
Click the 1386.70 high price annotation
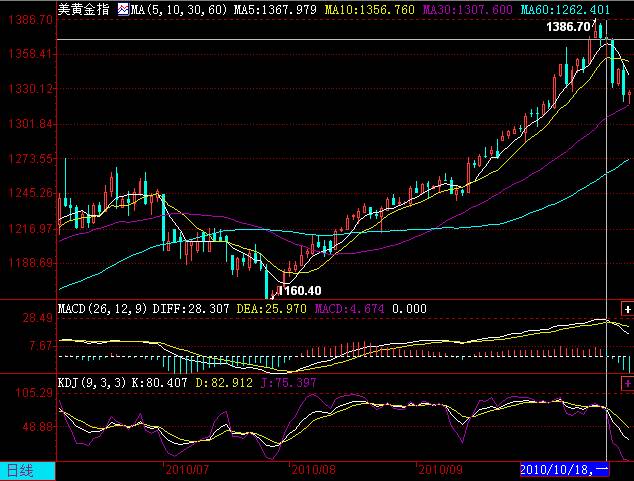568,27
